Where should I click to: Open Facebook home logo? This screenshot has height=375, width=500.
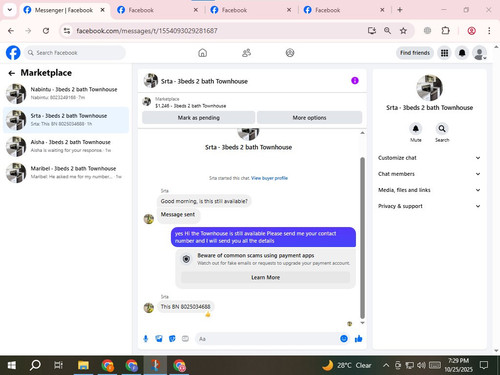tap(13, 53)
